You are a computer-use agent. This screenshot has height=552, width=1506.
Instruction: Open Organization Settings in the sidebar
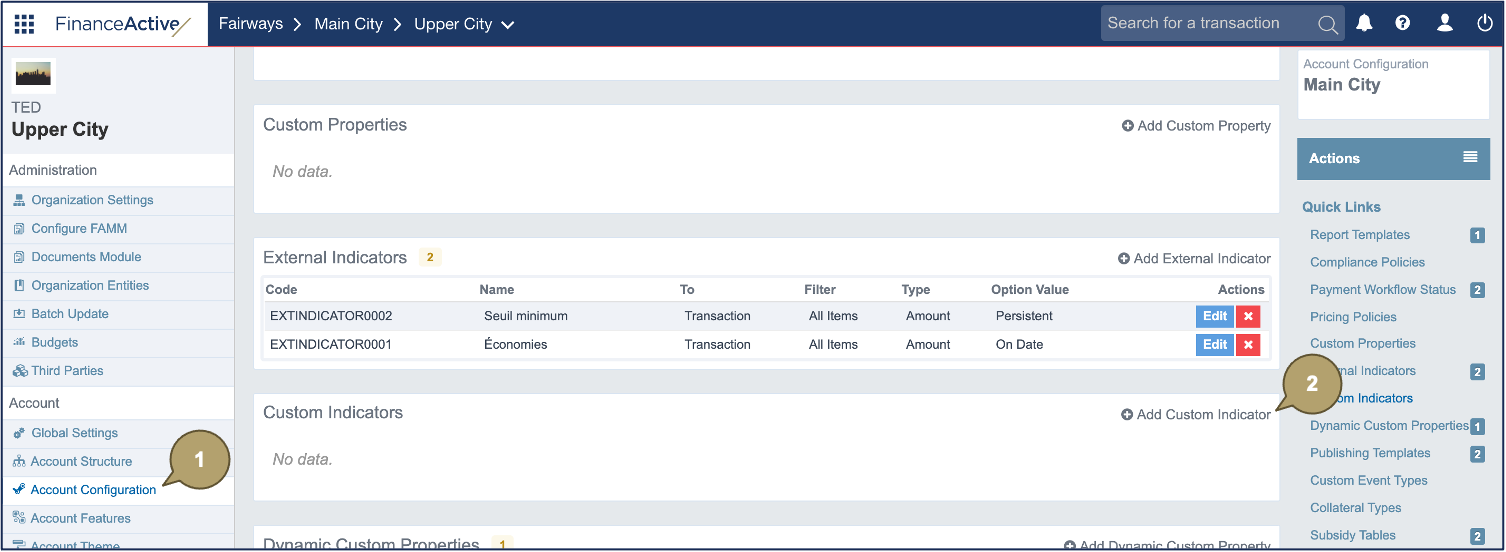pyautogui.click(x=92, y=200)
